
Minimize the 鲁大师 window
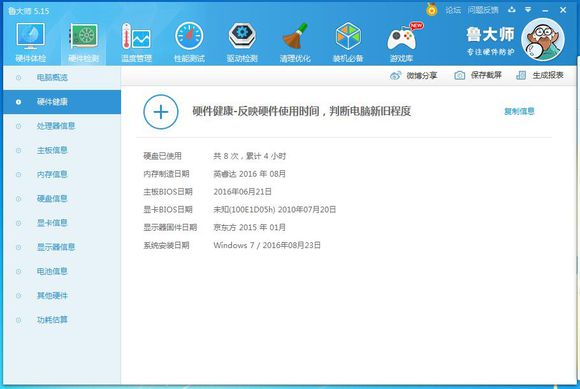tap(545, 10)
